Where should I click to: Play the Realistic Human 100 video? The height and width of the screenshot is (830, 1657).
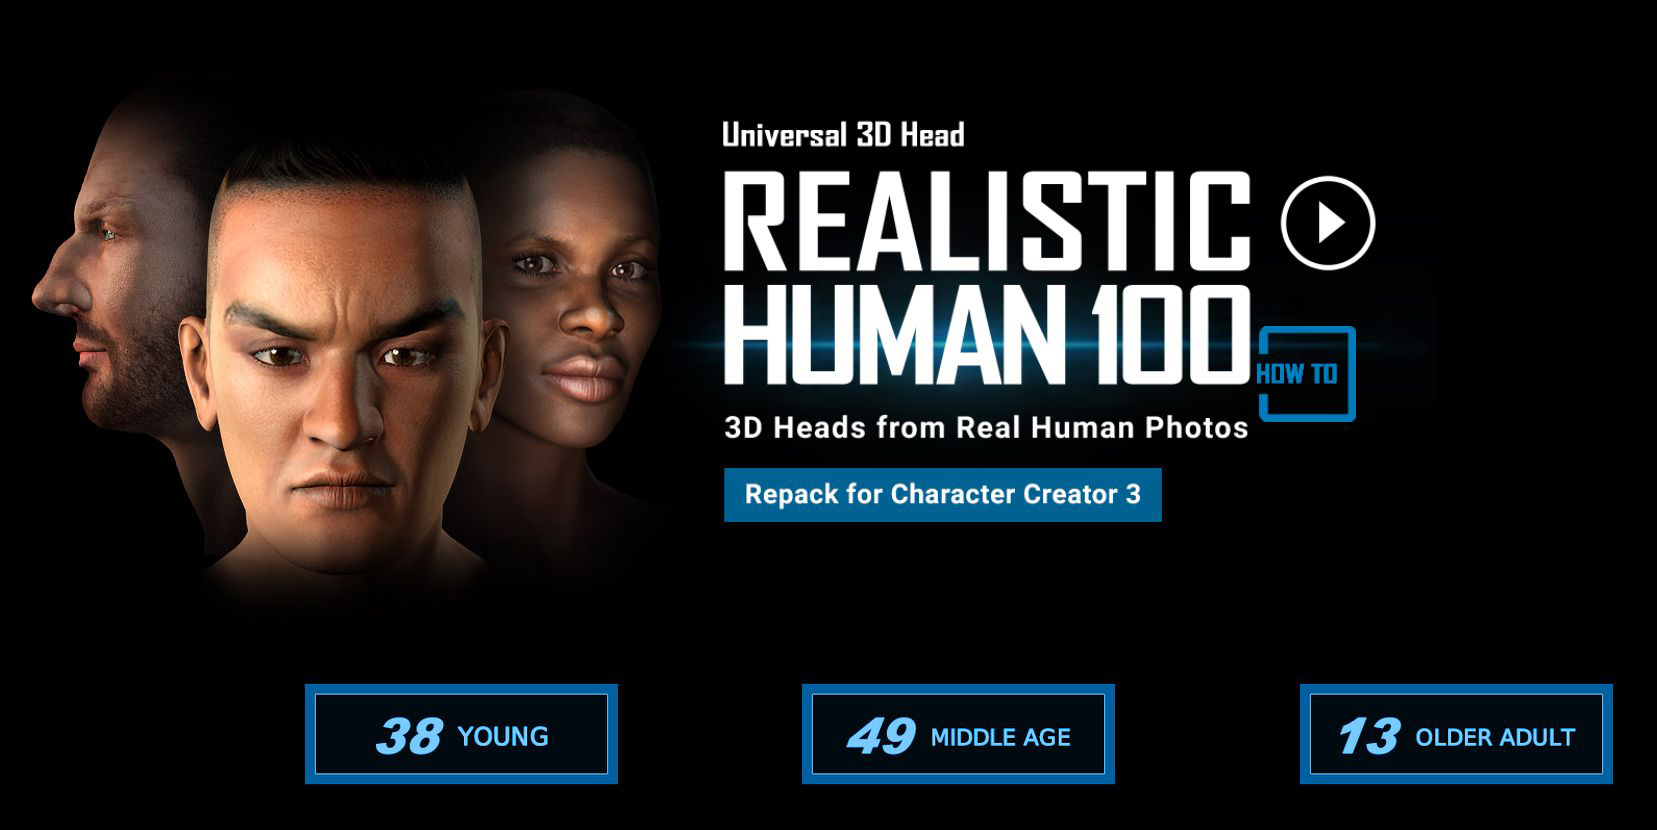[x=1328, y=223]
